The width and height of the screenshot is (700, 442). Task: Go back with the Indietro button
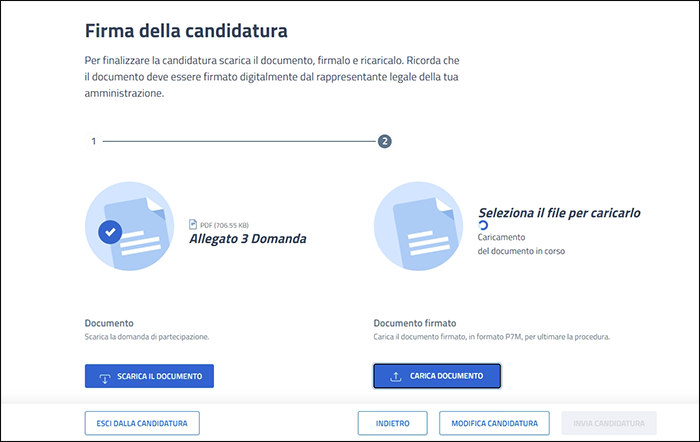393,423
